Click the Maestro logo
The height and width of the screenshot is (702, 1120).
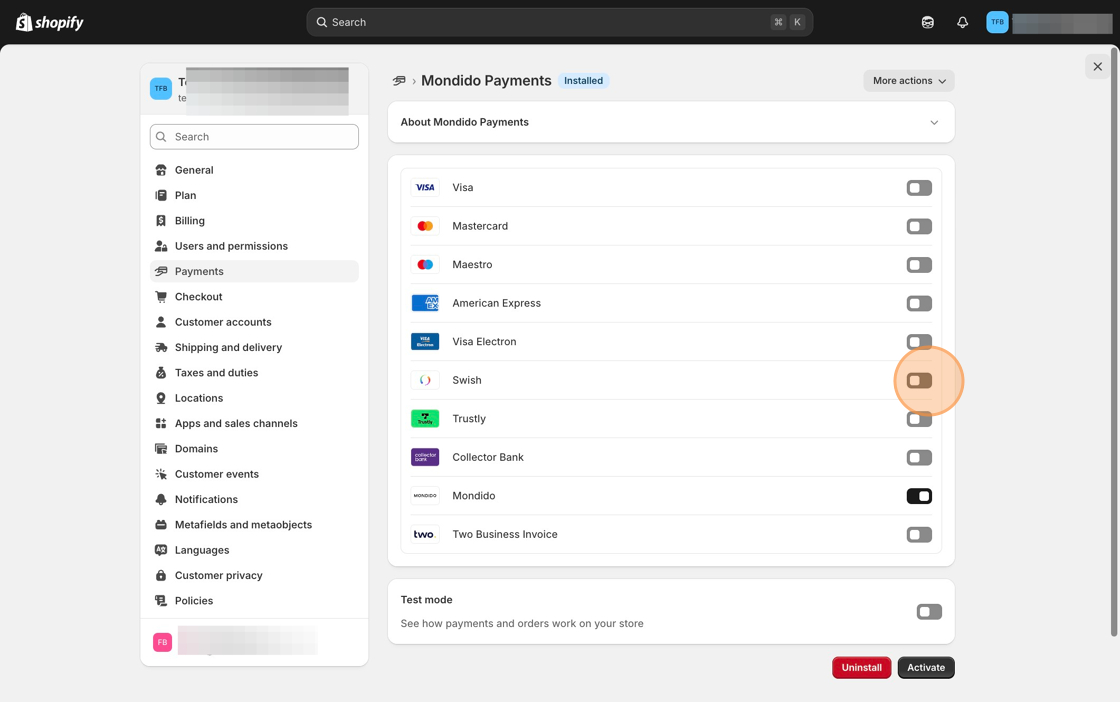click(425, 264)
